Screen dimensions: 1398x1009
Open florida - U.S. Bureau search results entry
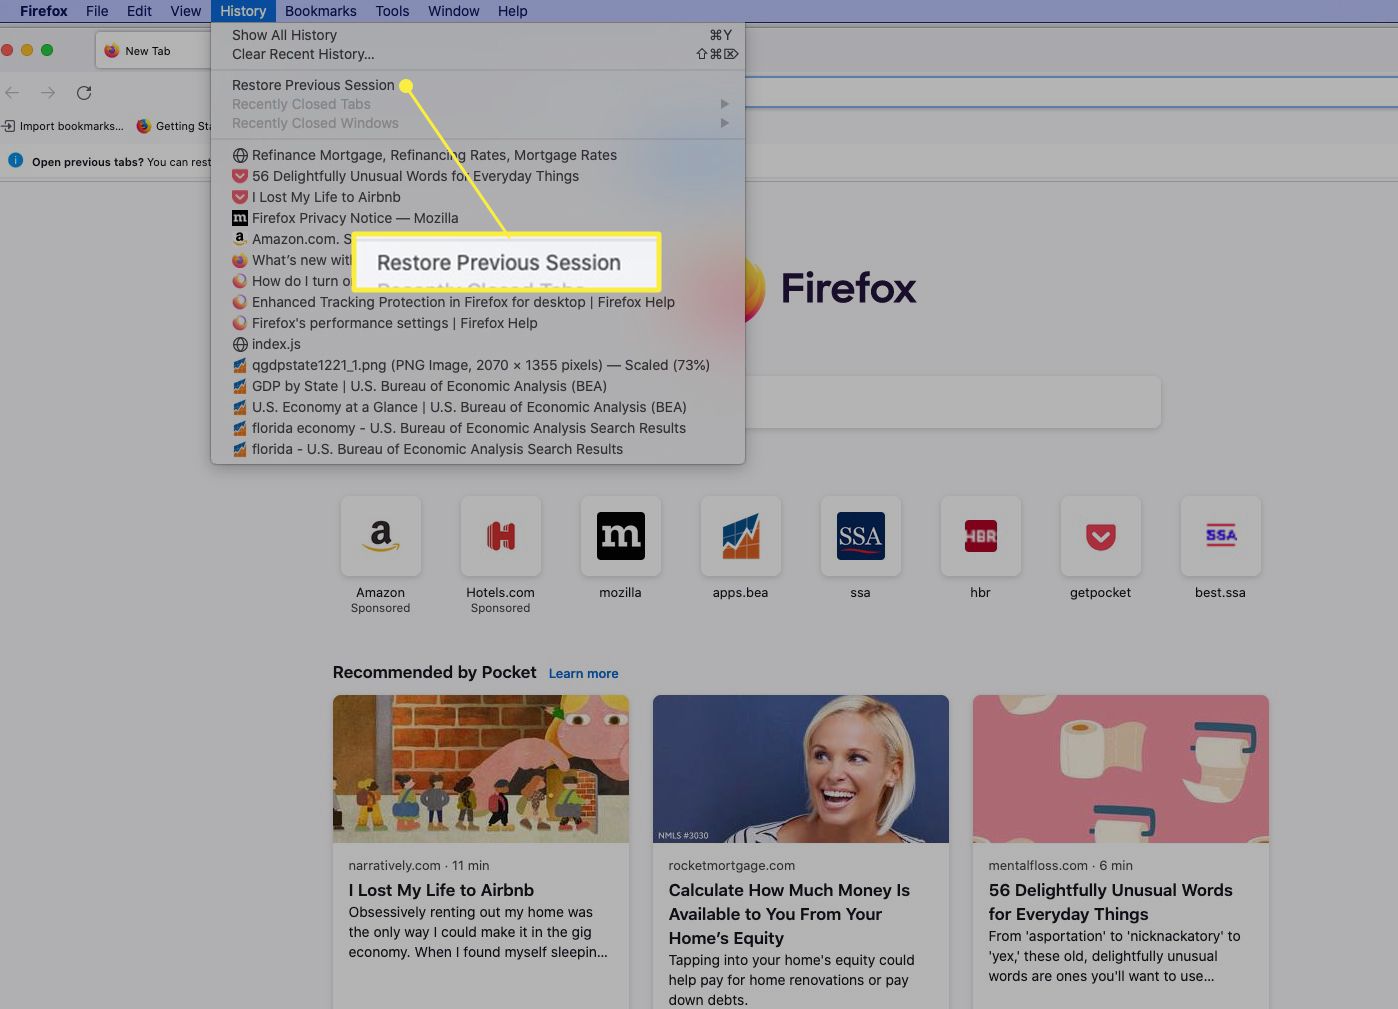(478, 449)
